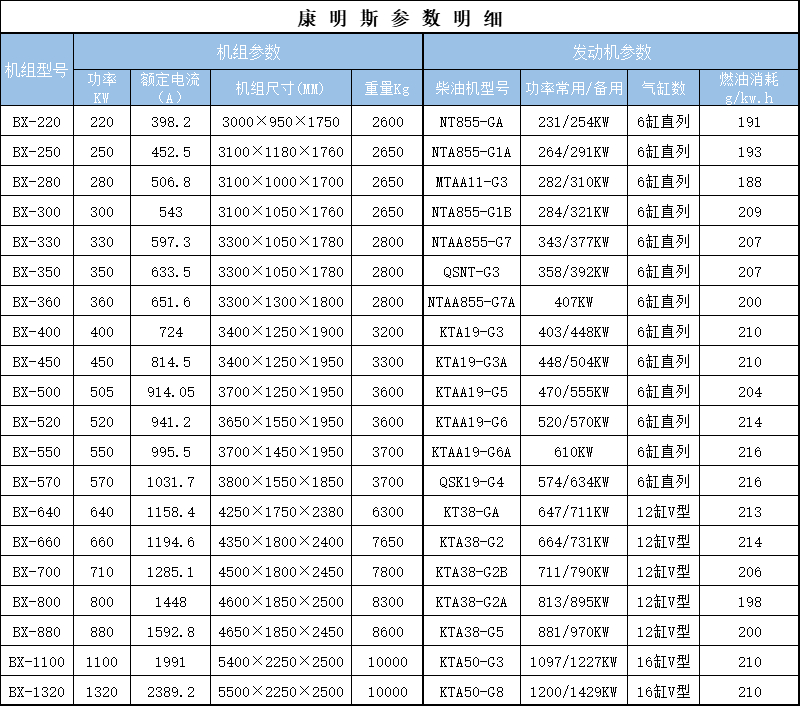Select the BX-350 model cell
Viewport: 800px width, 706px height.
37,272
